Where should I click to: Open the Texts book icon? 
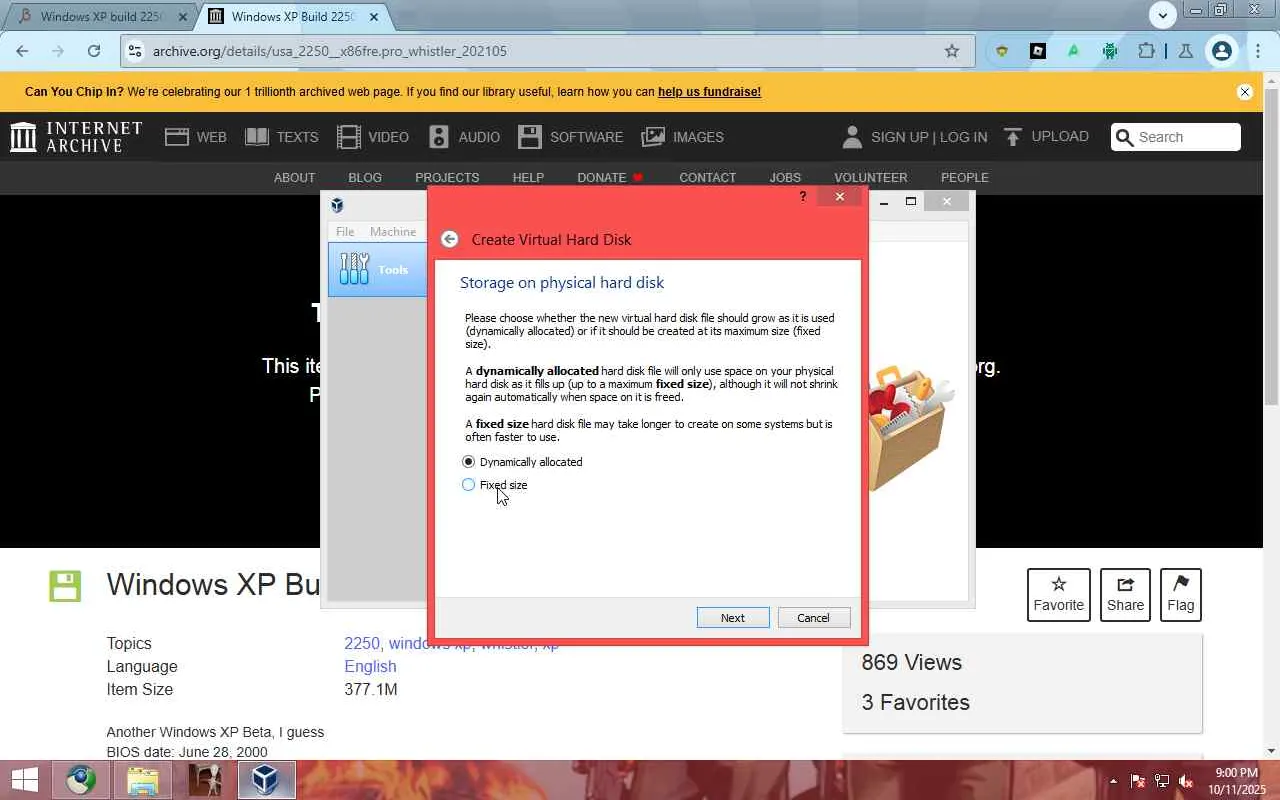pyautogui.click(x=257, y=137)
